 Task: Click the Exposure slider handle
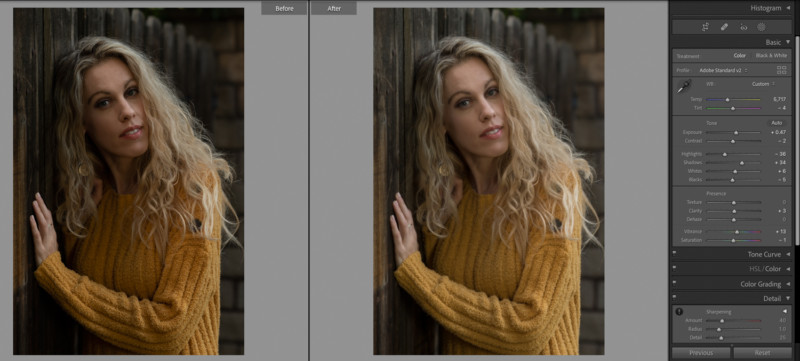click(736, 133)
